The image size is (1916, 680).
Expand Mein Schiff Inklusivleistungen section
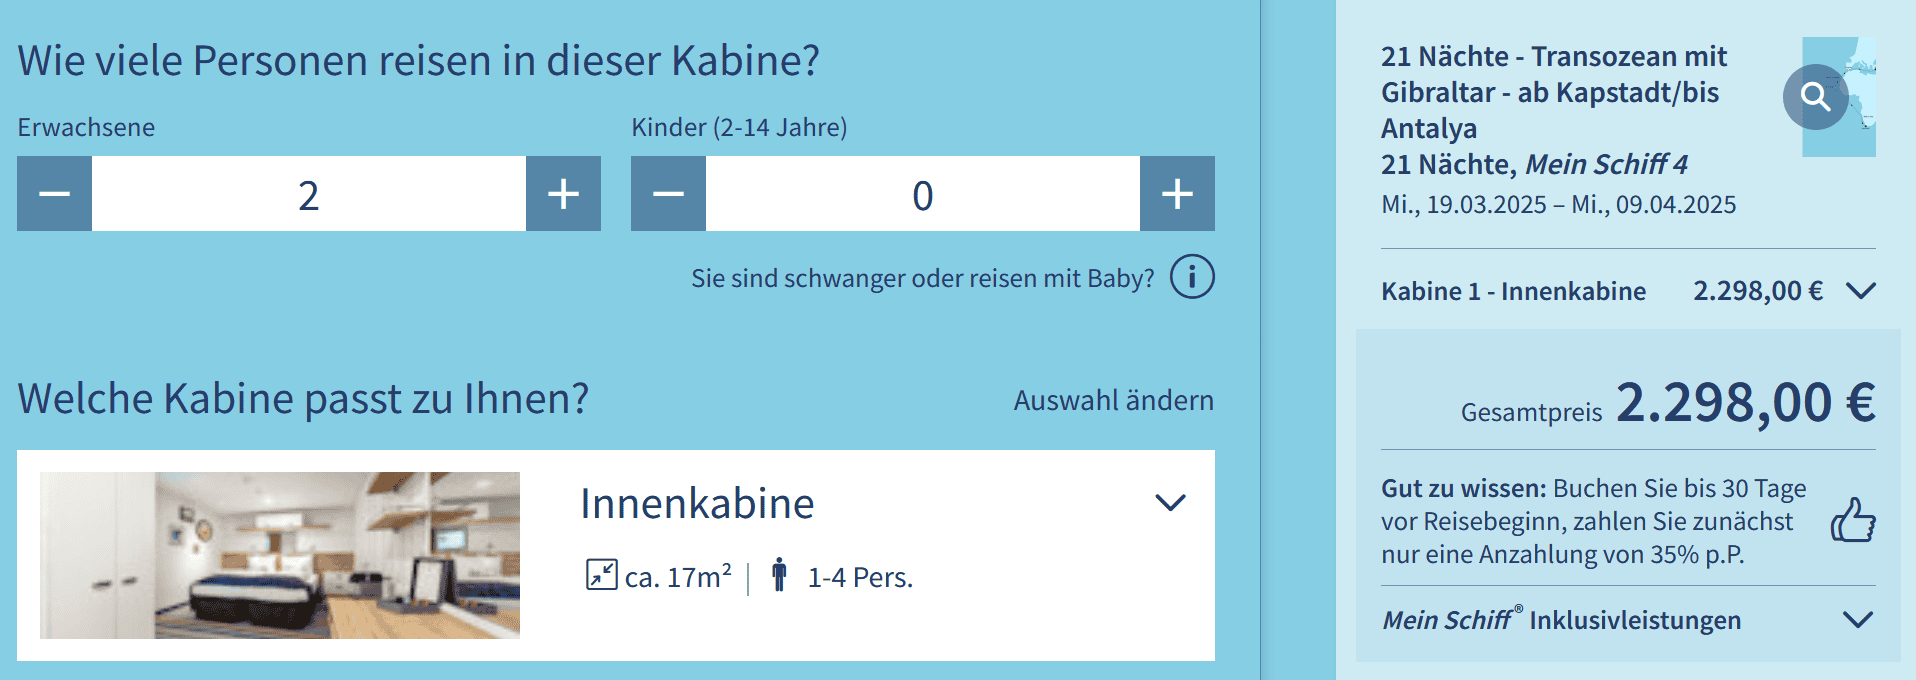[1857, 620]
